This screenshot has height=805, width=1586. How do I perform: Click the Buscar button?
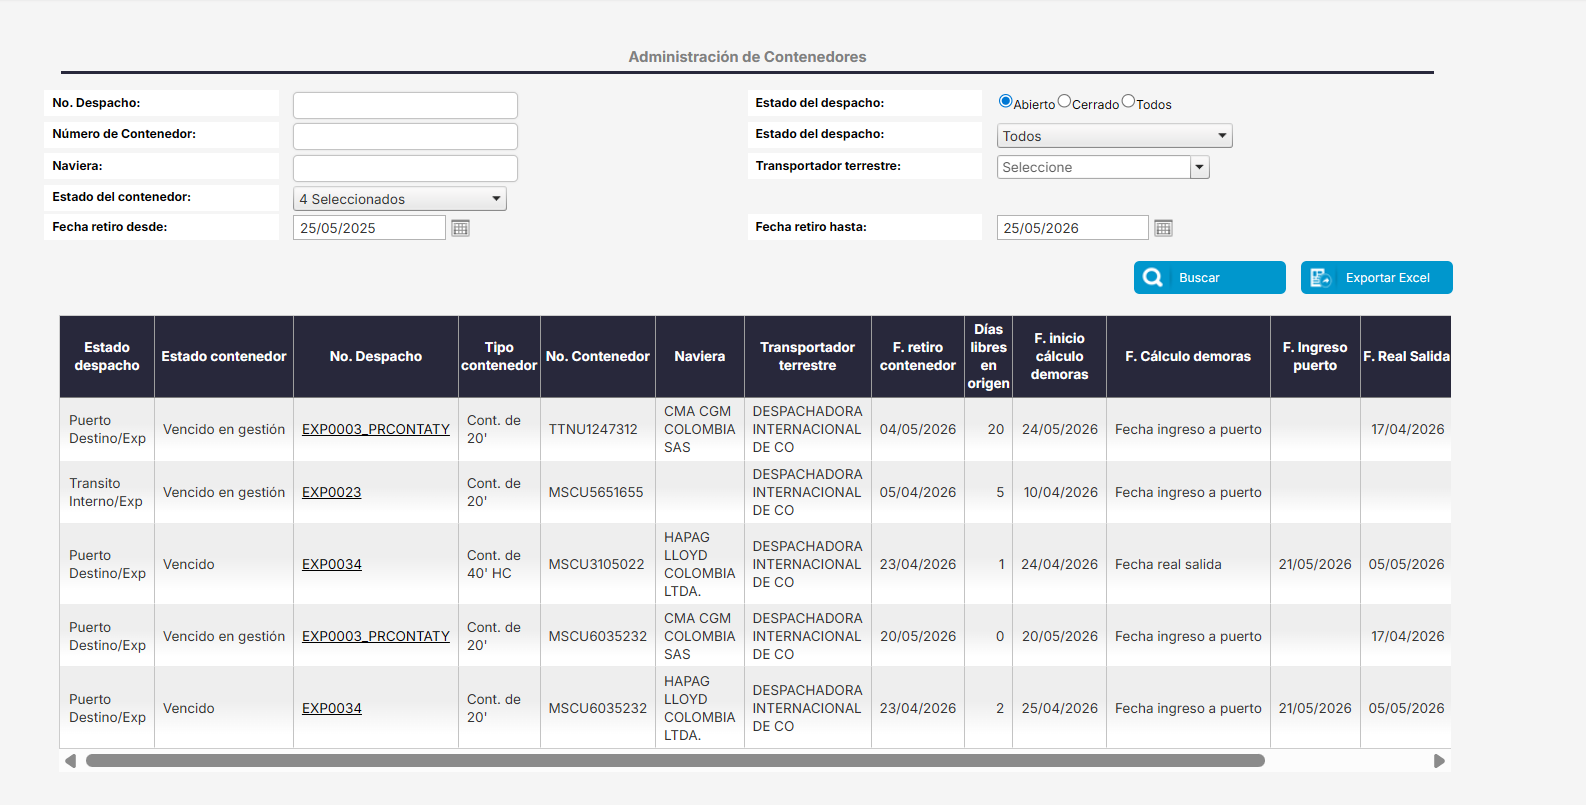tap(1209, 278)
